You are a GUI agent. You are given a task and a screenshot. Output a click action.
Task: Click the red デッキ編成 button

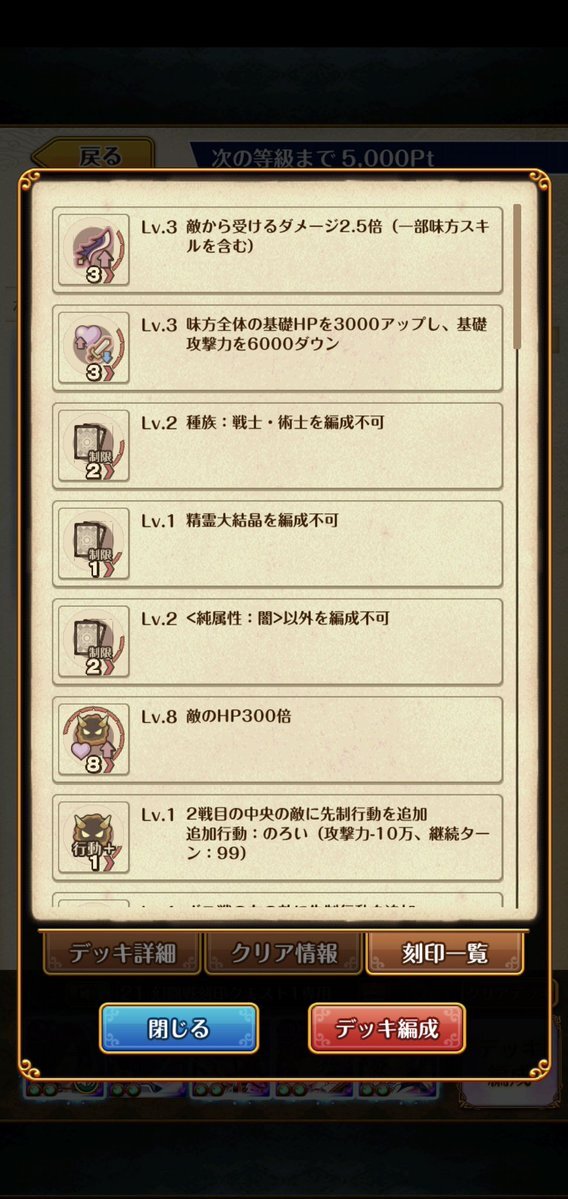point(387,1028)
